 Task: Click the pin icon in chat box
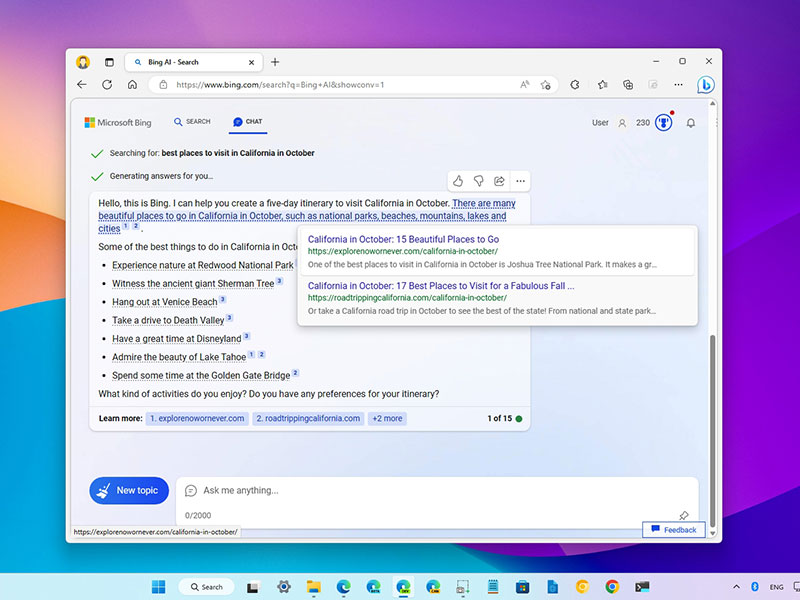point(684,515)
